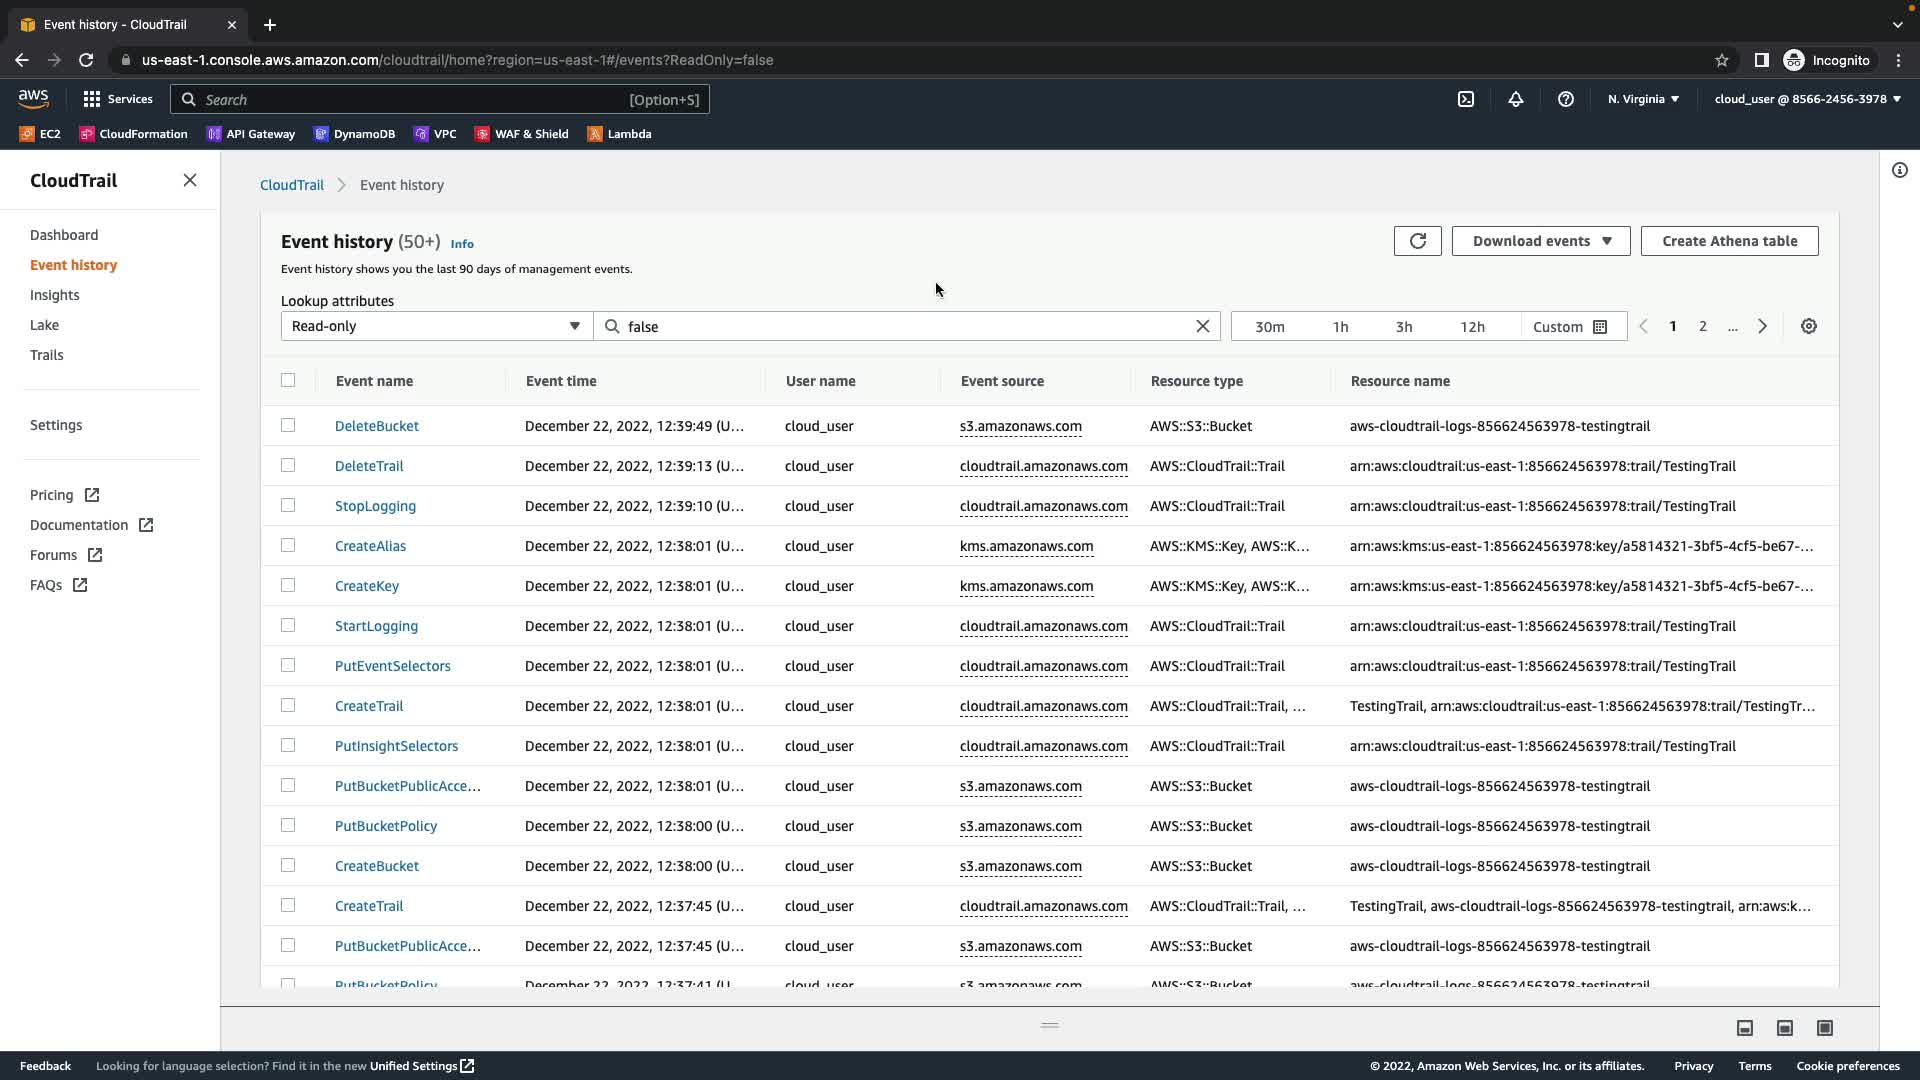
Task: Click Create Athena table button
Action: 1728,241
